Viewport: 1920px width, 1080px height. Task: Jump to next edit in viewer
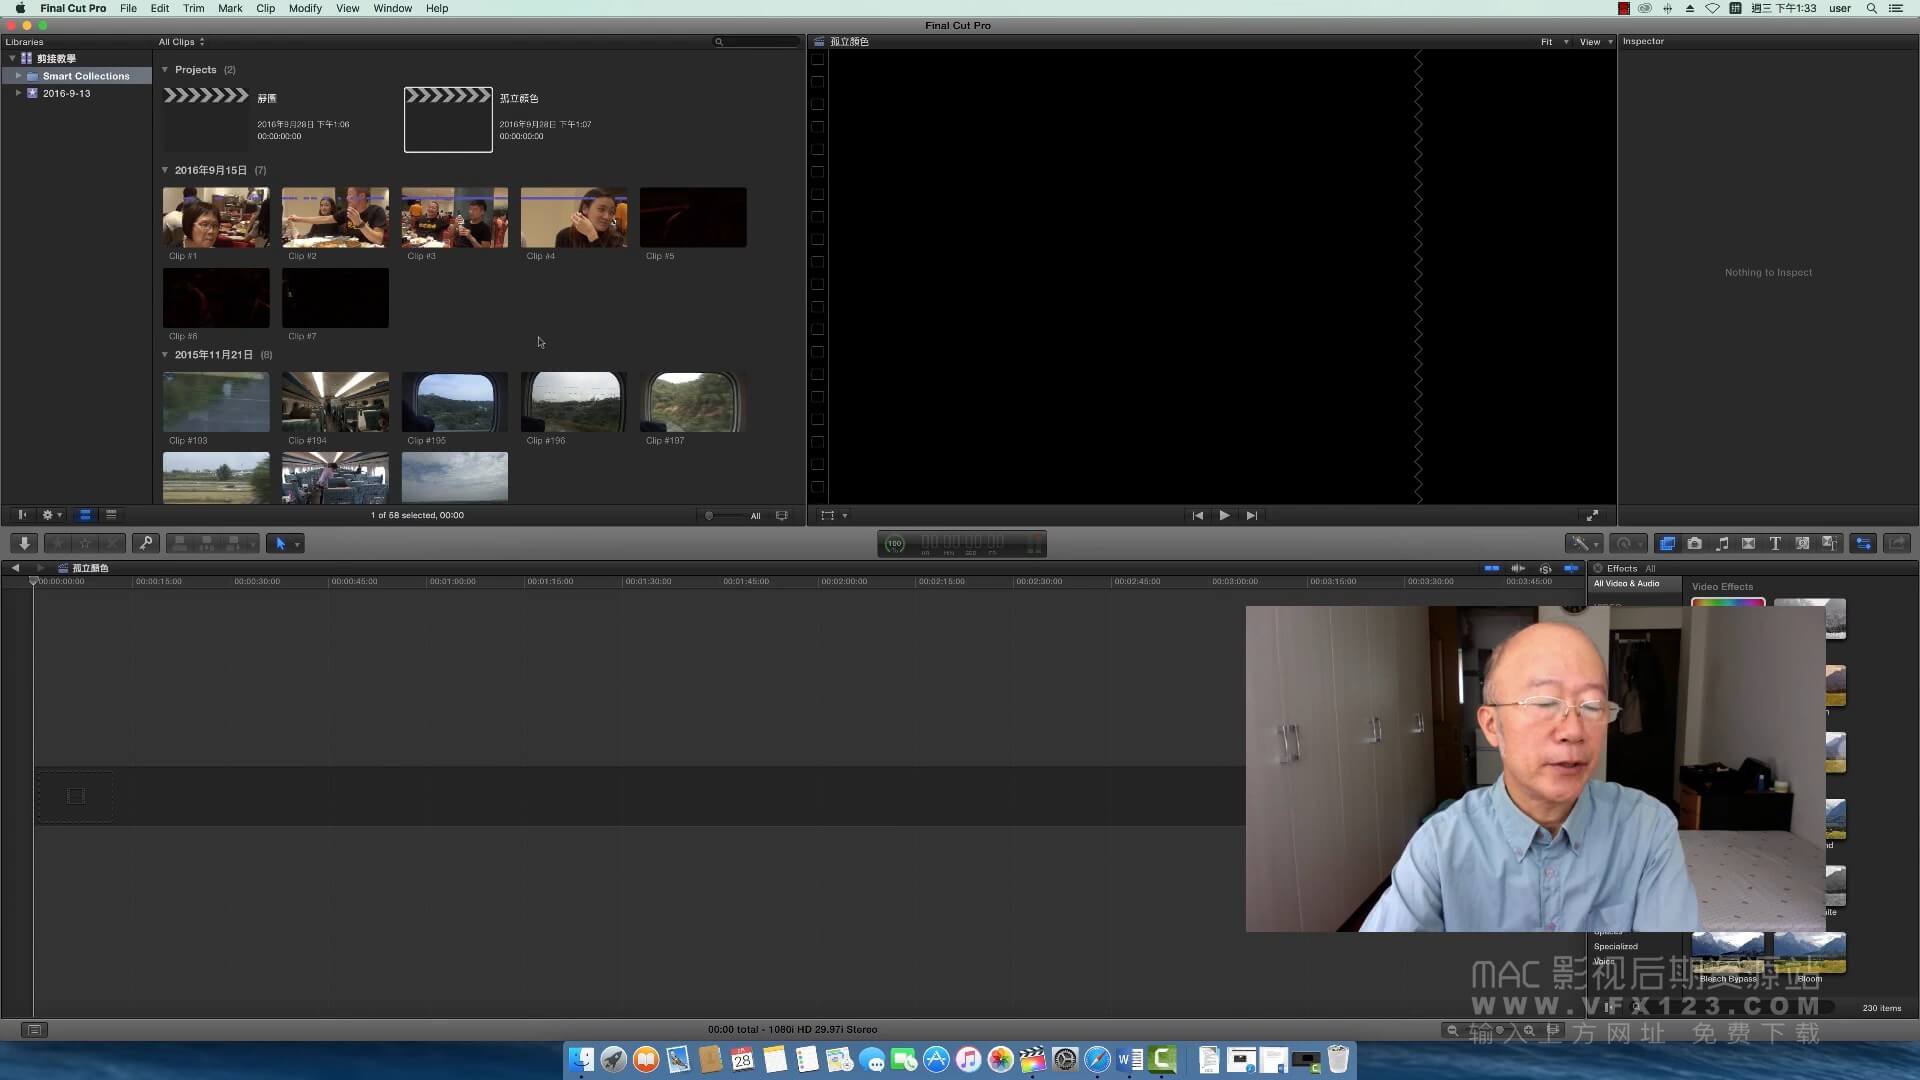pos(1251,515)
